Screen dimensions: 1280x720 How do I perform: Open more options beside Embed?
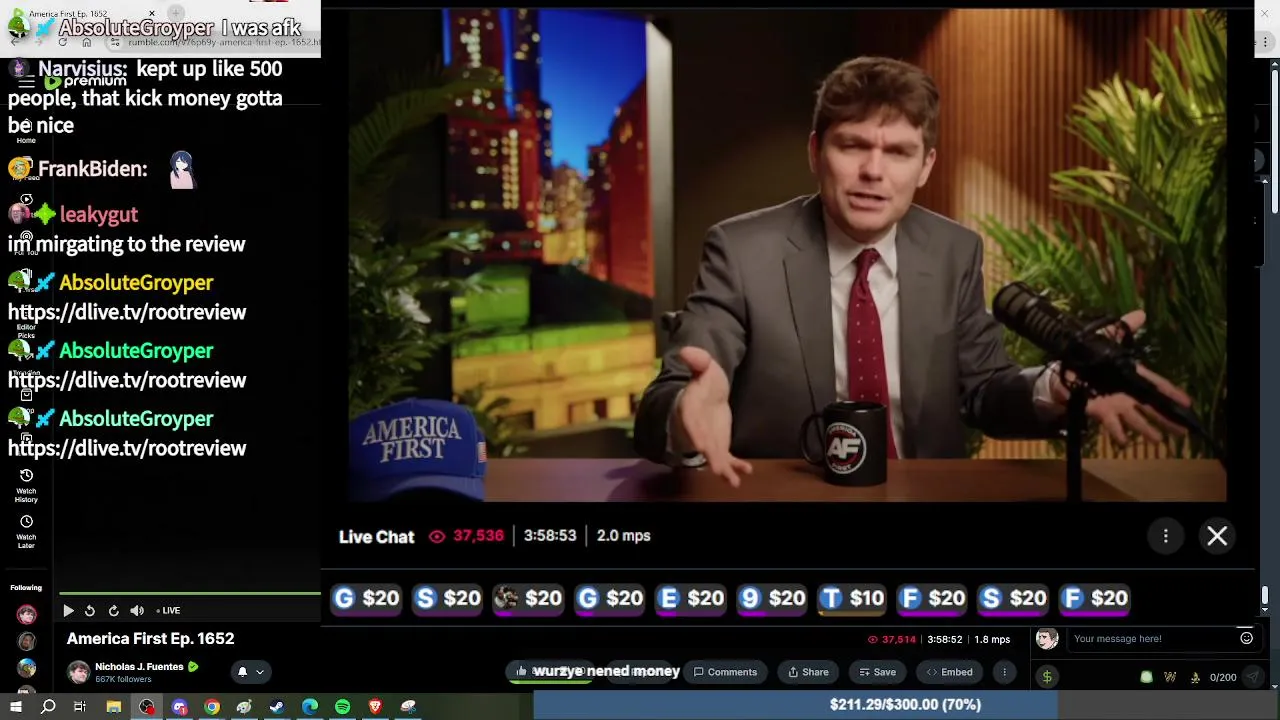coord(1004,672)
